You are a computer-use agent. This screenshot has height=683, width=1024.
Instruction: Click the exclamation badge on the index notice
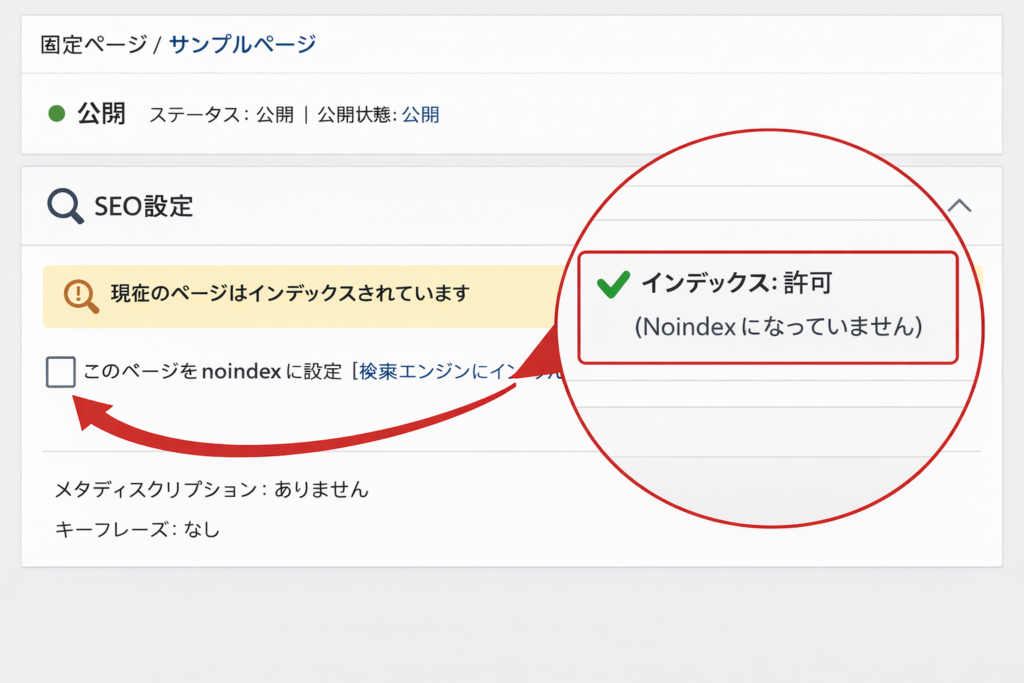click(x=80, y=295)
